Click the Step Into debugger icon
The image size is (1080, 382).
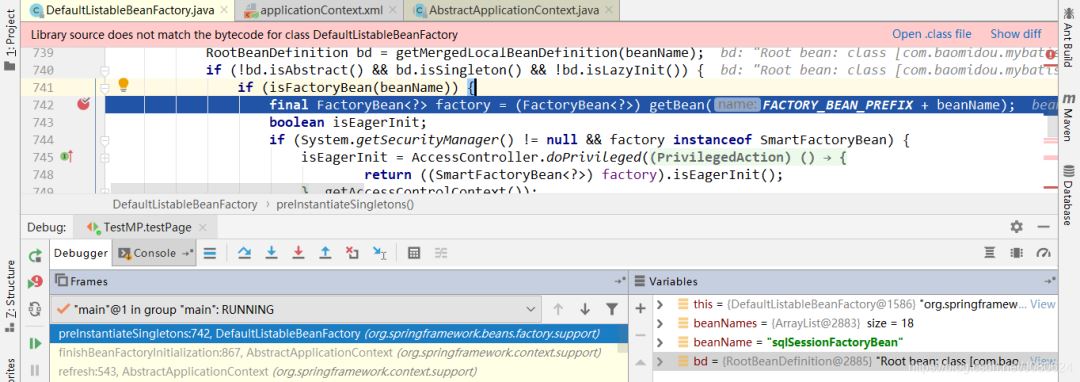click(x=271, y=253)
